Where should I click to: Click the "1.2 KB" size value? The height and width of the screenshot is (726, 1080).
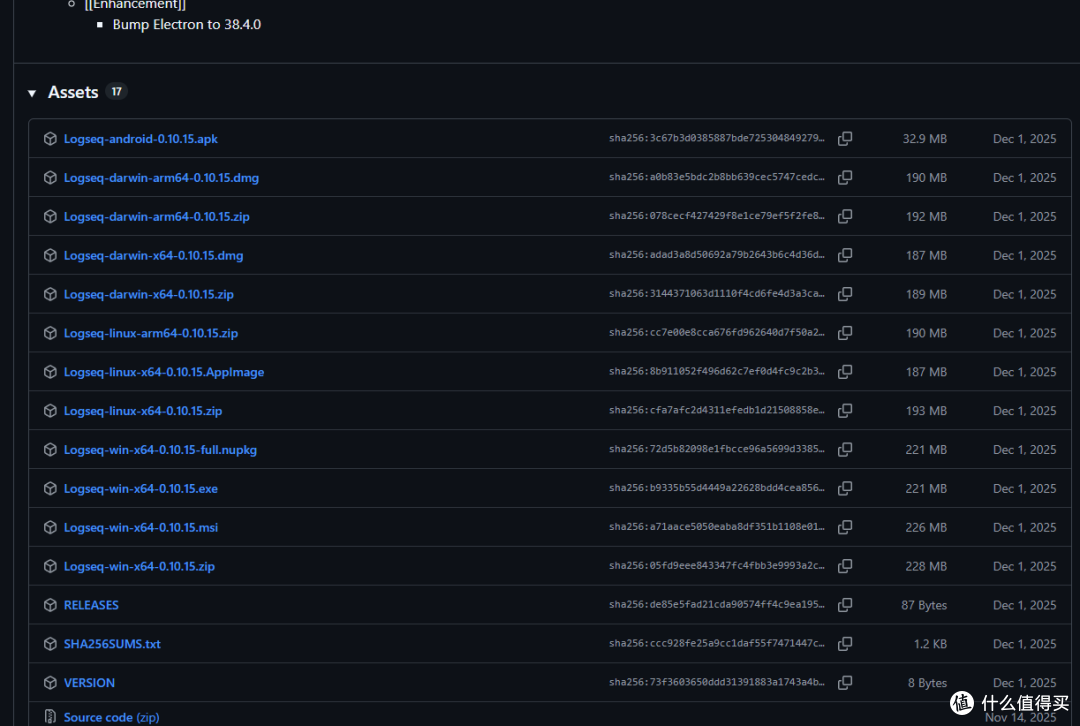tap(930, 644)
